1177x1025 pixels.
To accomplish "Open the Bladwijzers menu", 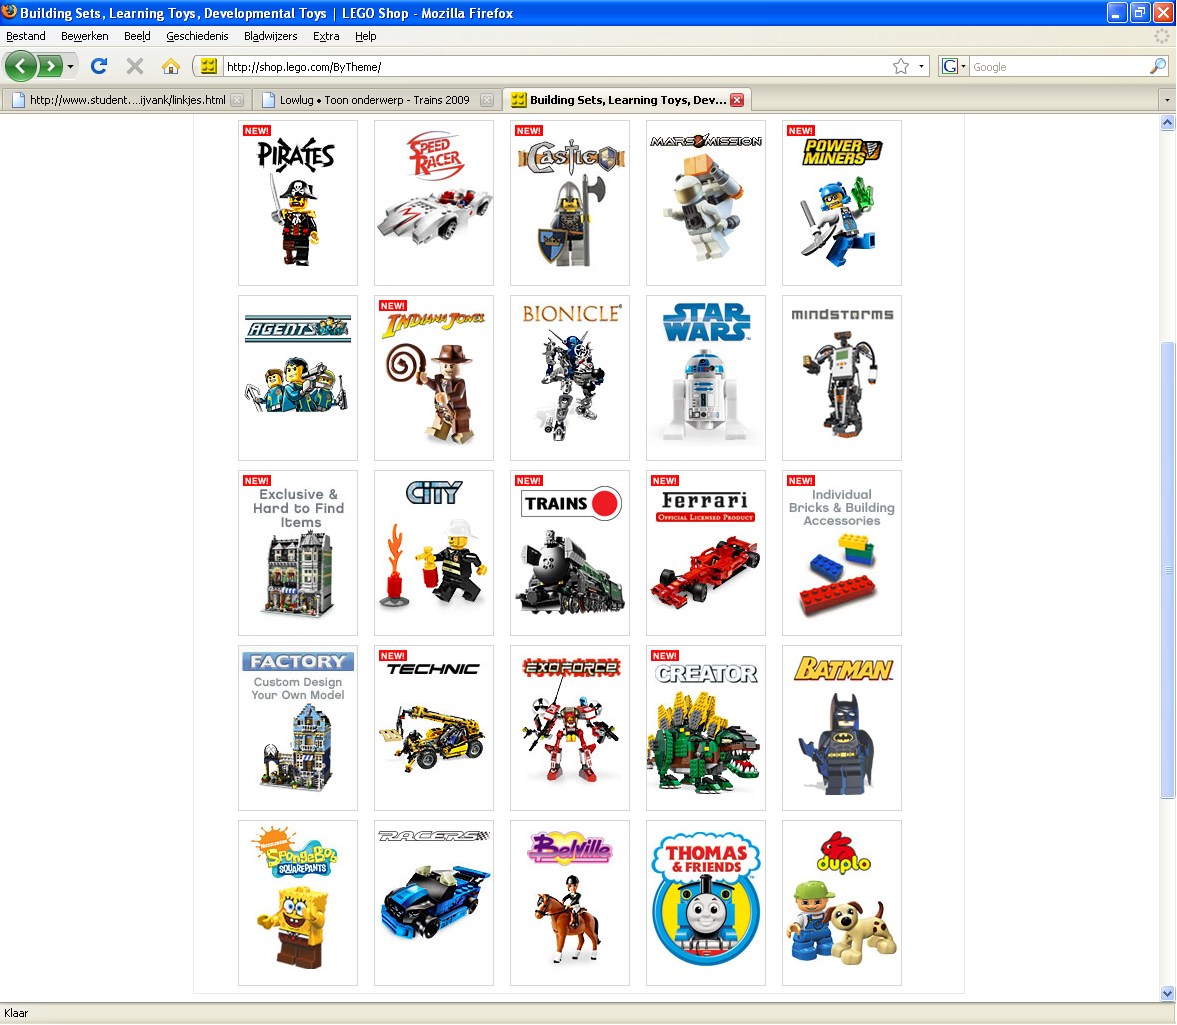I will click(x=270, y=36).
